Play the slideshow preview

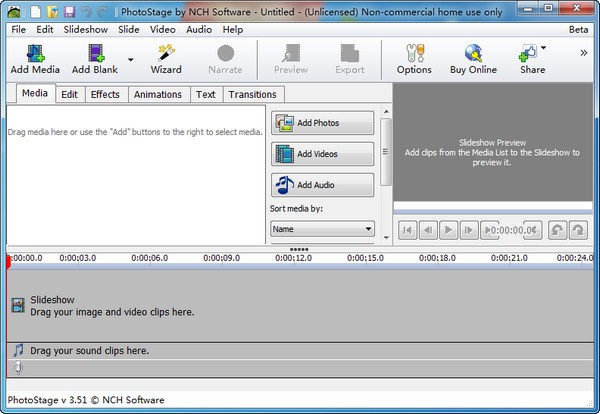pos(448,230)
